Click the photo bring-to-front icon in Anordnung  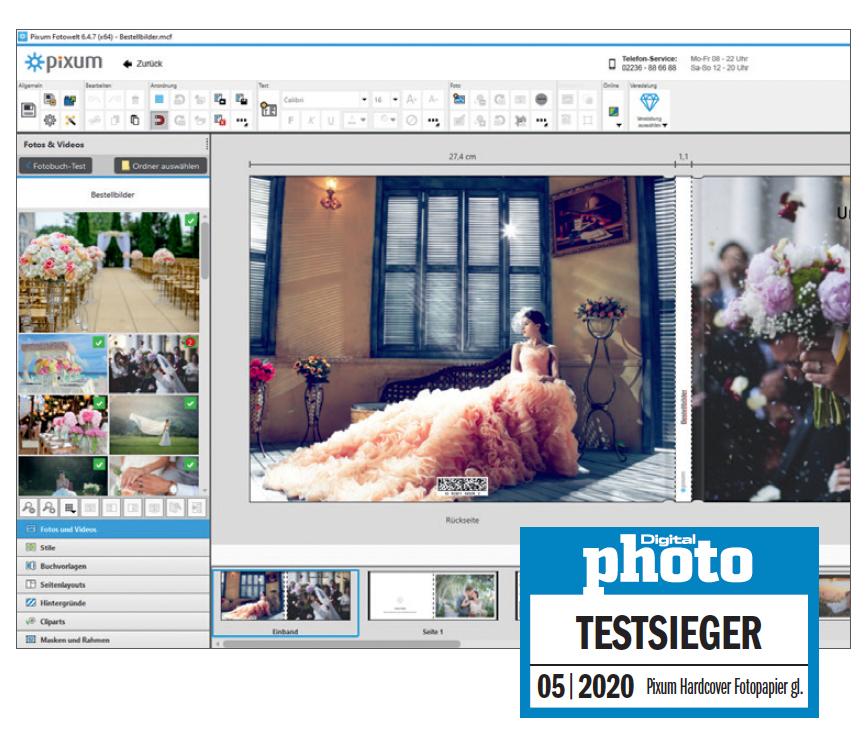[241, 100]
